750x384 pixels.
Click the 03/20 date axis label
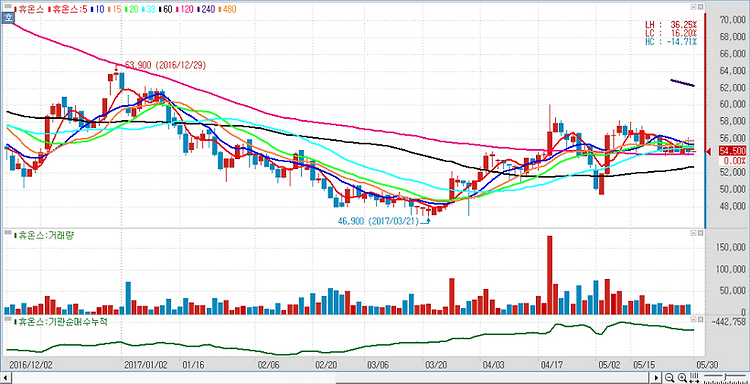pyautogui.click(x=435, y=365)
